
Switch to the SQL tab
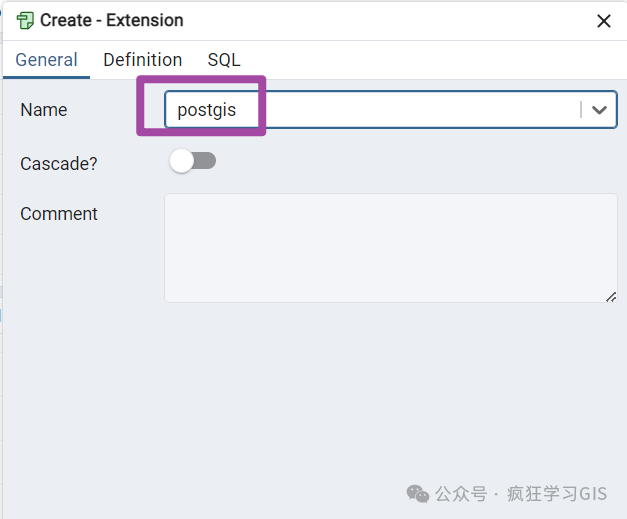coord(224,60)
